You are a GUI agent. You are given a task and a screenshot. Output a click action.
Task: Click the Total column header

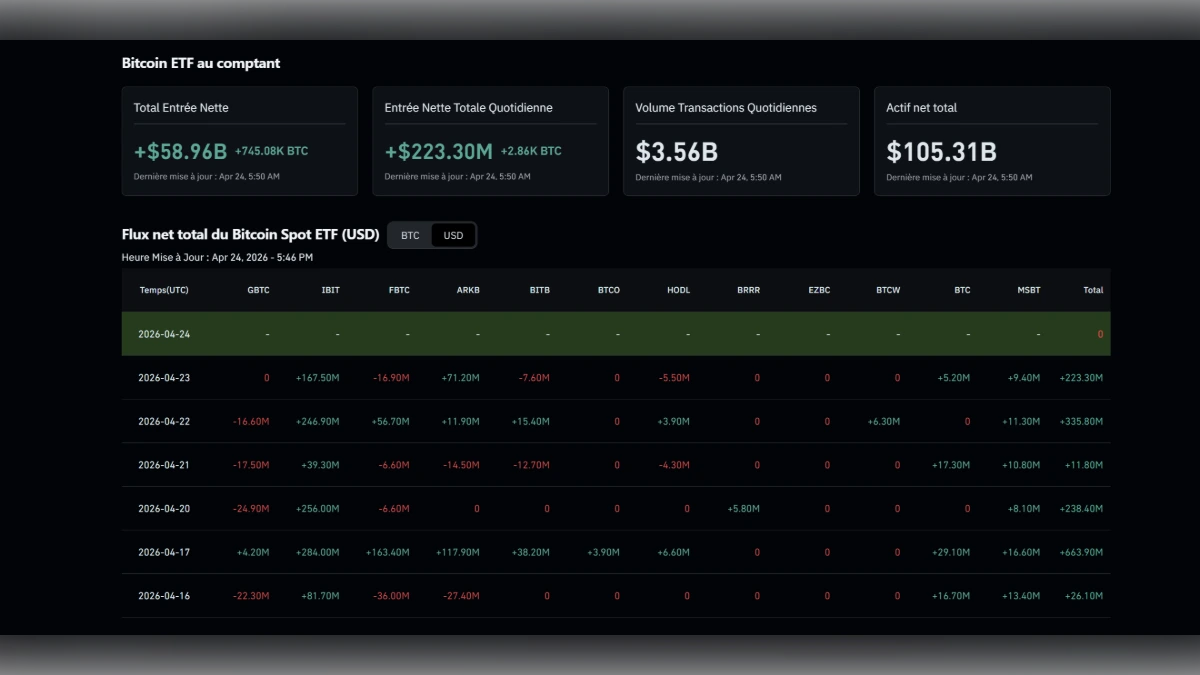pos(1091,289)
